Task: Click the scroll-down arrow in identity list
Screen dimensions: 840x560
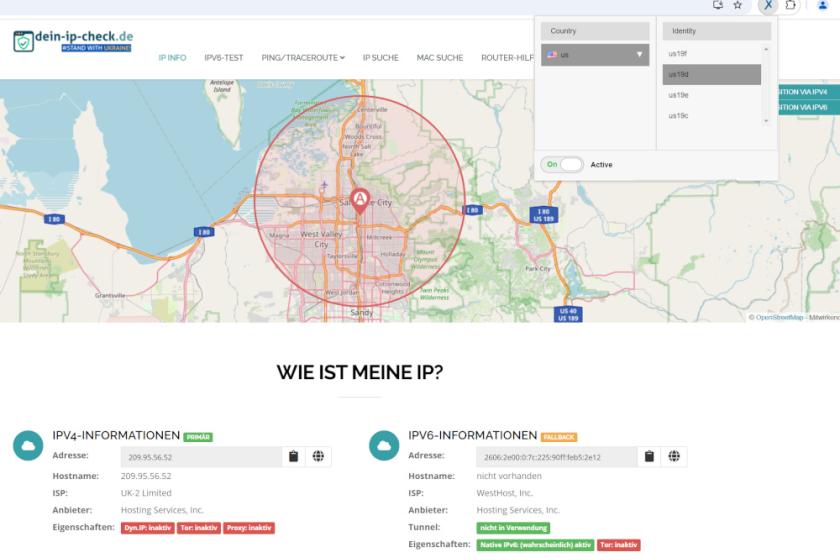Action: [x=766, y=121]
